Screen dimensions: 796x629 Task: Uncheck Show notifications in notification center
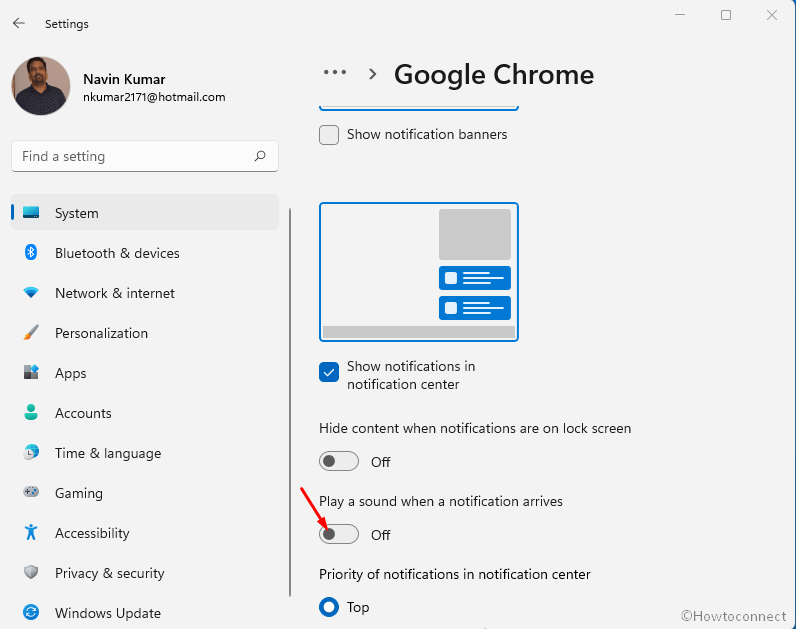tap(329, 372)
